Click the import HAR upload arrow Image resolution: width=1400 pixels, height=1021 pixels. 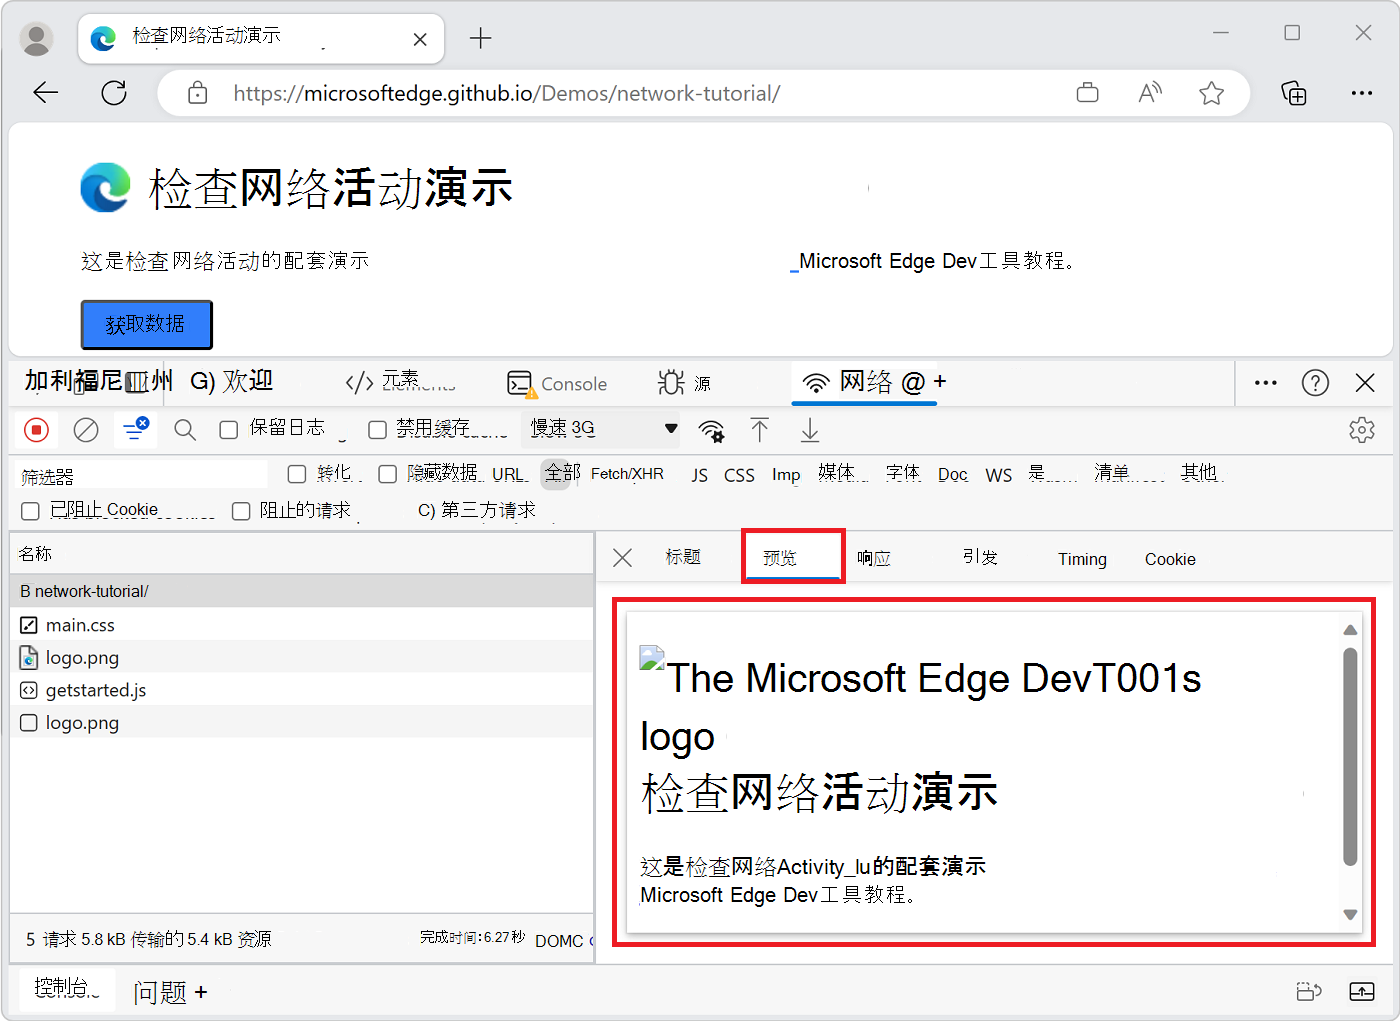pos(760,430)
